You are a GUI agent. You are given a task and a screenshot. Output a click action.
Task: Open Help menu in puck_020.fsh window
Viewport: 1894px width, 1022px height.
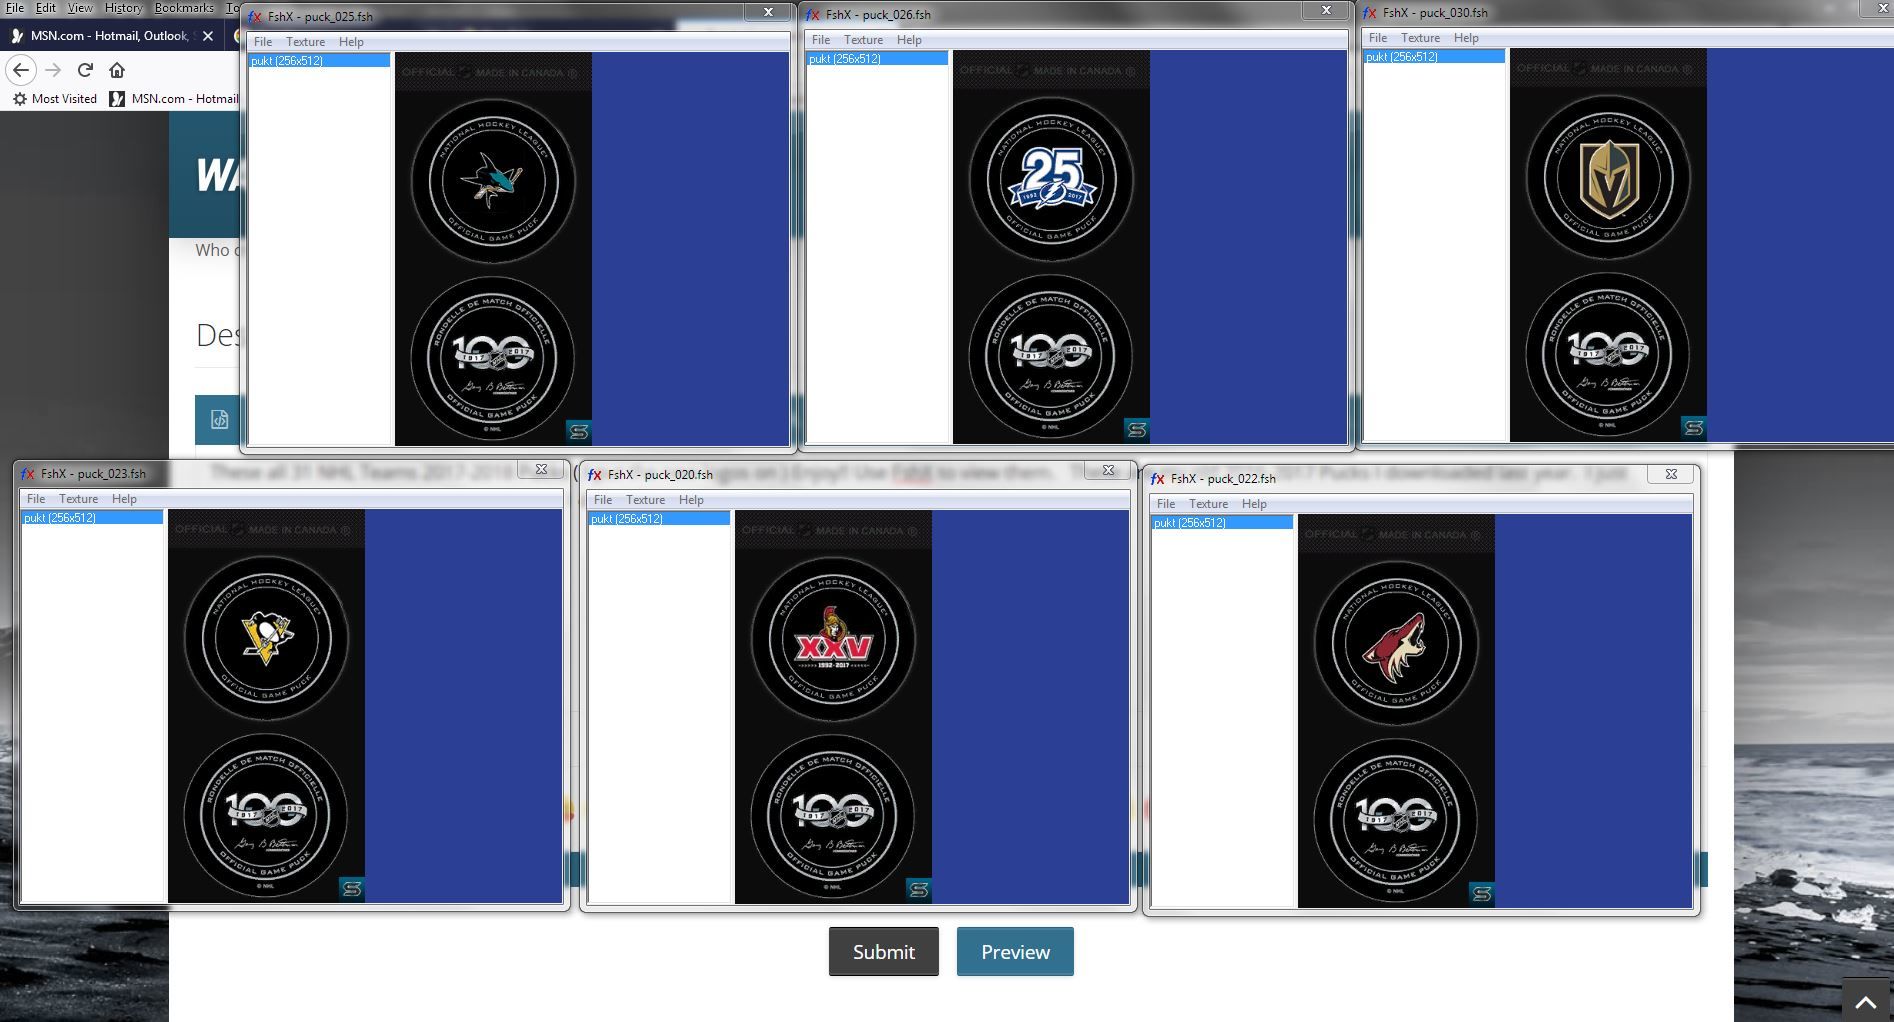point(691,500)
